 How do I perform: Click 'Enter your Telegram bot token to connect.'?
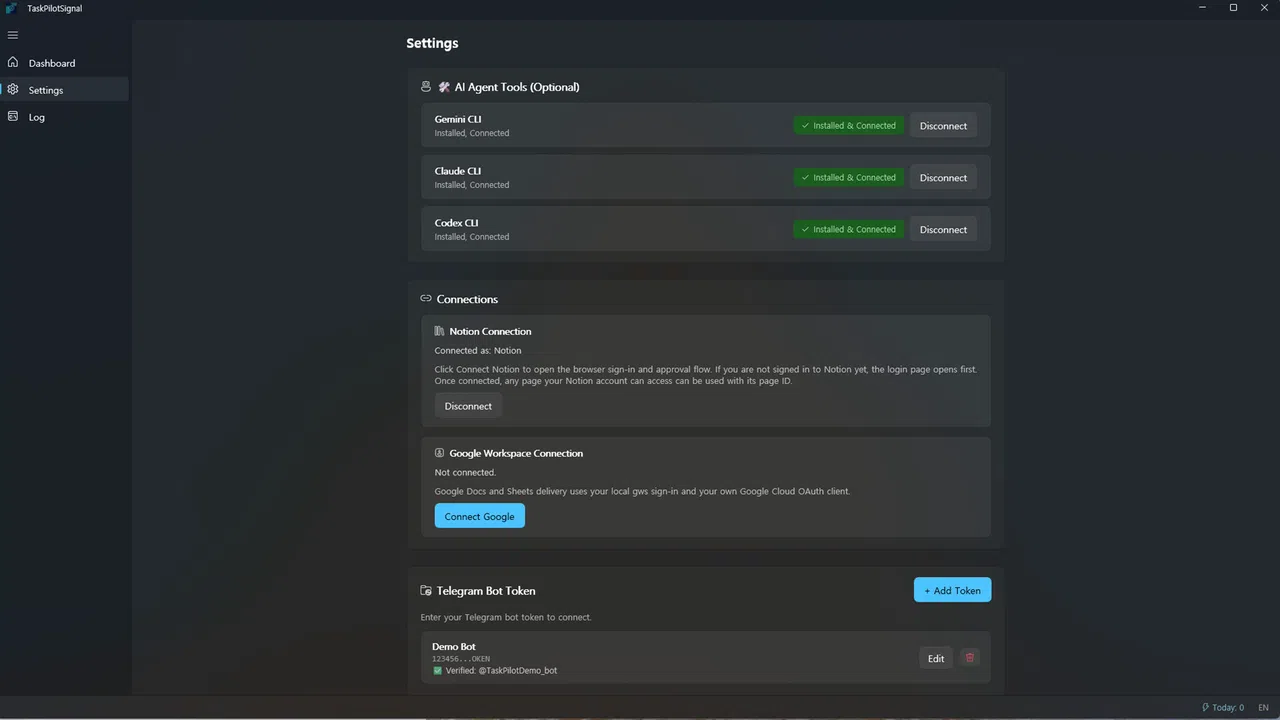point(506,617)
